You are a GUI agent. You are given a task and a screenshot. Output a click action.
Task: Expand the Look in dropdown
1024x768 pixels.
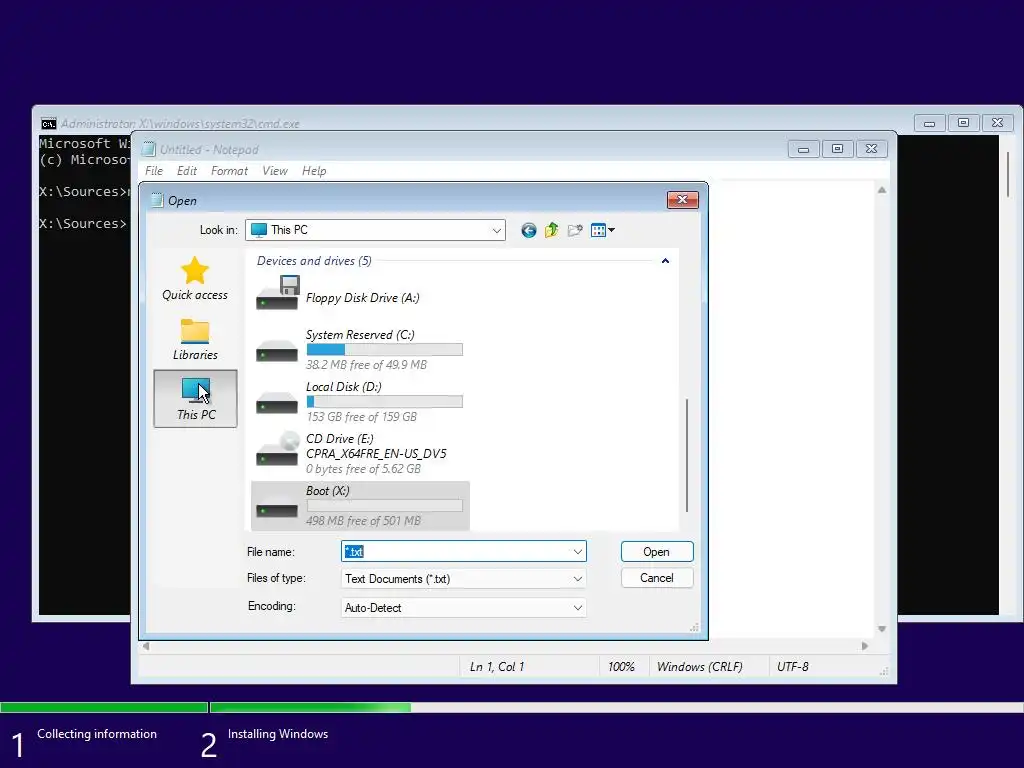(x=496, y=230)
